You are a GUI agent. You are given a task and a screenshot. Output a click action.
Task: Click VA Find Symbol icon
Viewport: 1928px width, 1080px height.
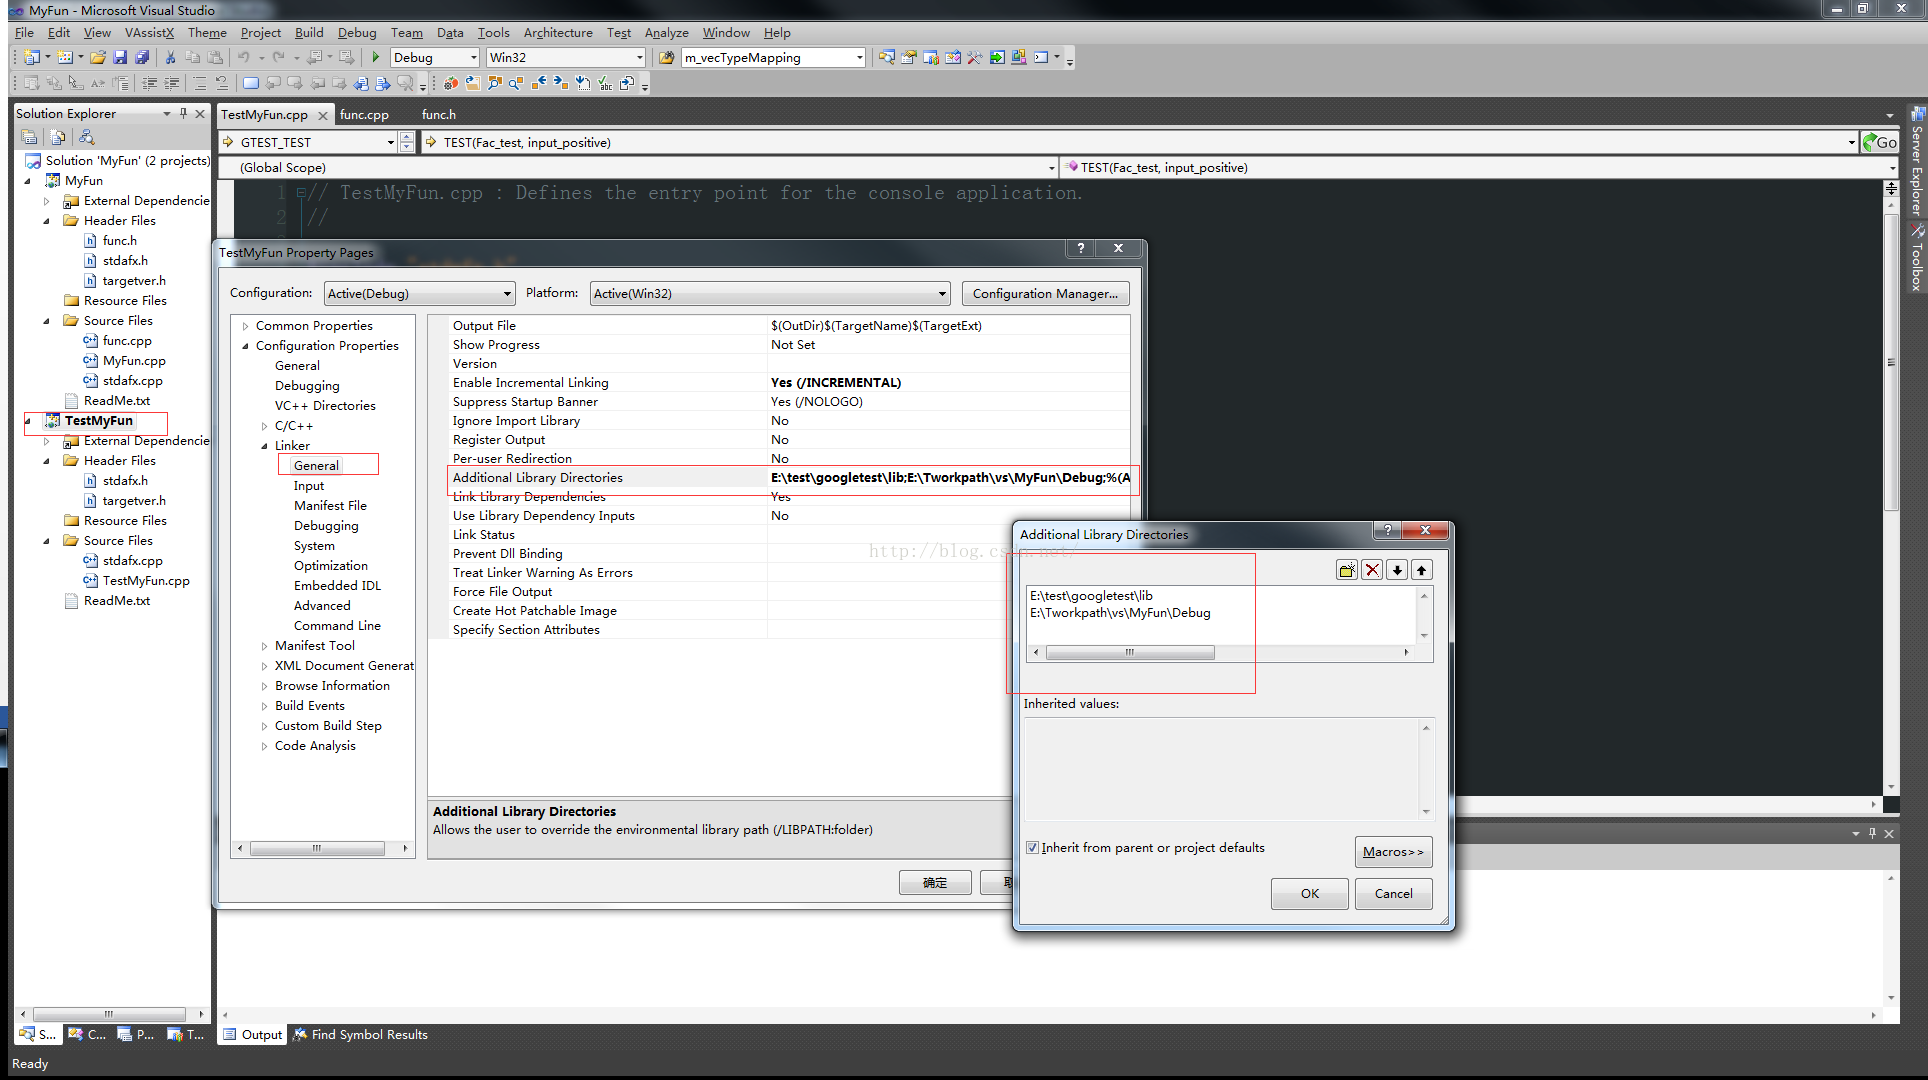pos(495,83)
